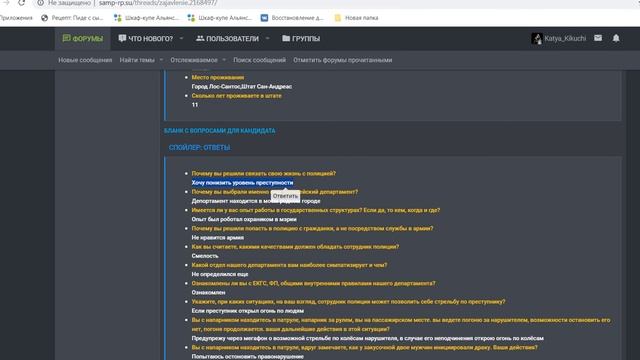This screenshot has width=640, height=360.
Task: Open Katya_Kikuchi account menu
Action: [x=559, y=38]
